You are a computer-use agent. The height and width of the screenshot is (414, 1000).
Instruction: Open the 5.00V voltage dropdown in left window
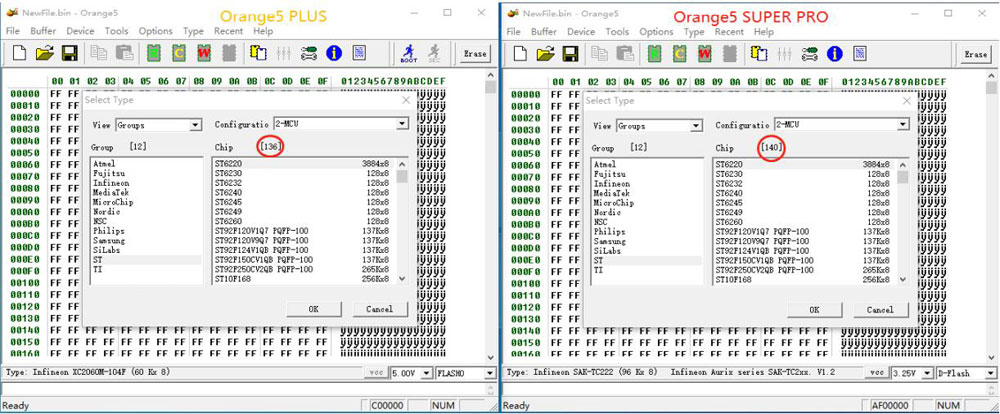(x=425, y=372)
